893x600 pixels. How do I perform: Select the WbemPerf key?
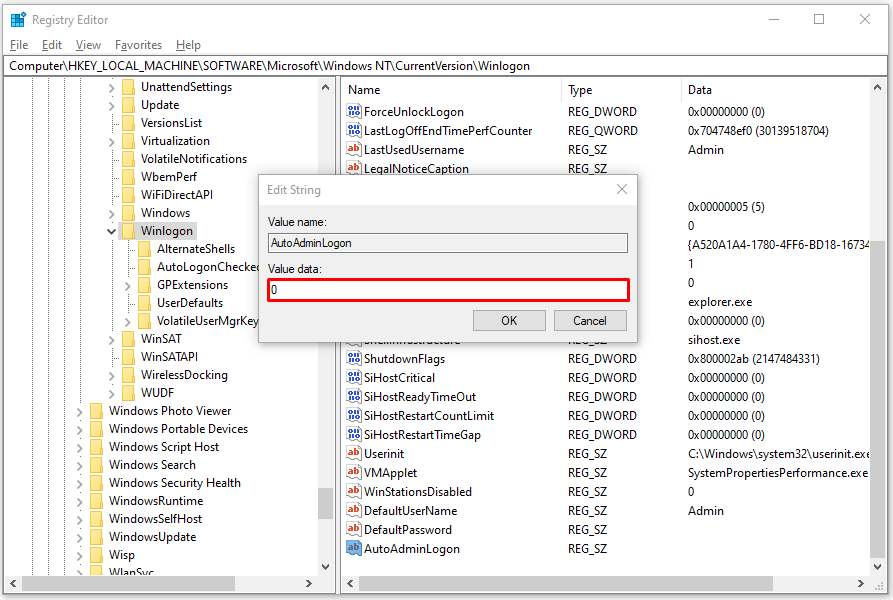(x=169, y=177)
